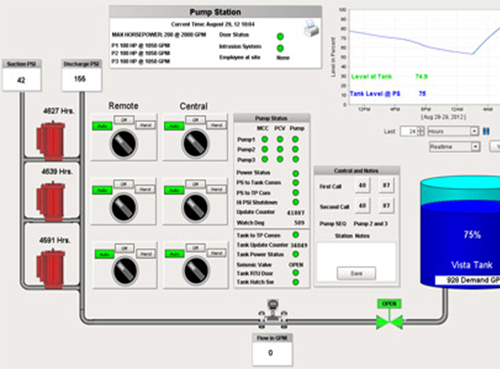This screenshot has width=500, height=370.
Task: Click the blue pause icon beside Hours
Action: tap(486, 131)
